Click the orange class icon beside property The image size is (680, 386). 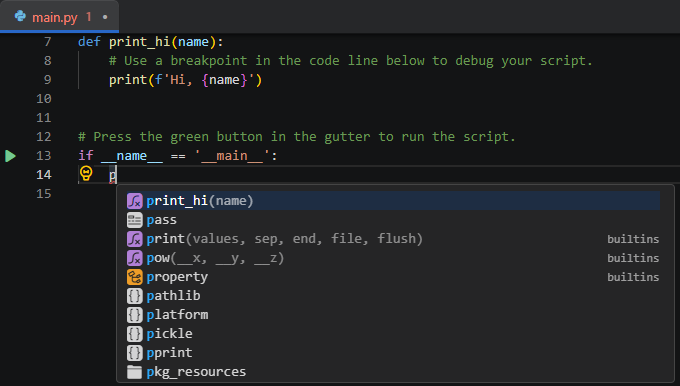click(134, 277)
